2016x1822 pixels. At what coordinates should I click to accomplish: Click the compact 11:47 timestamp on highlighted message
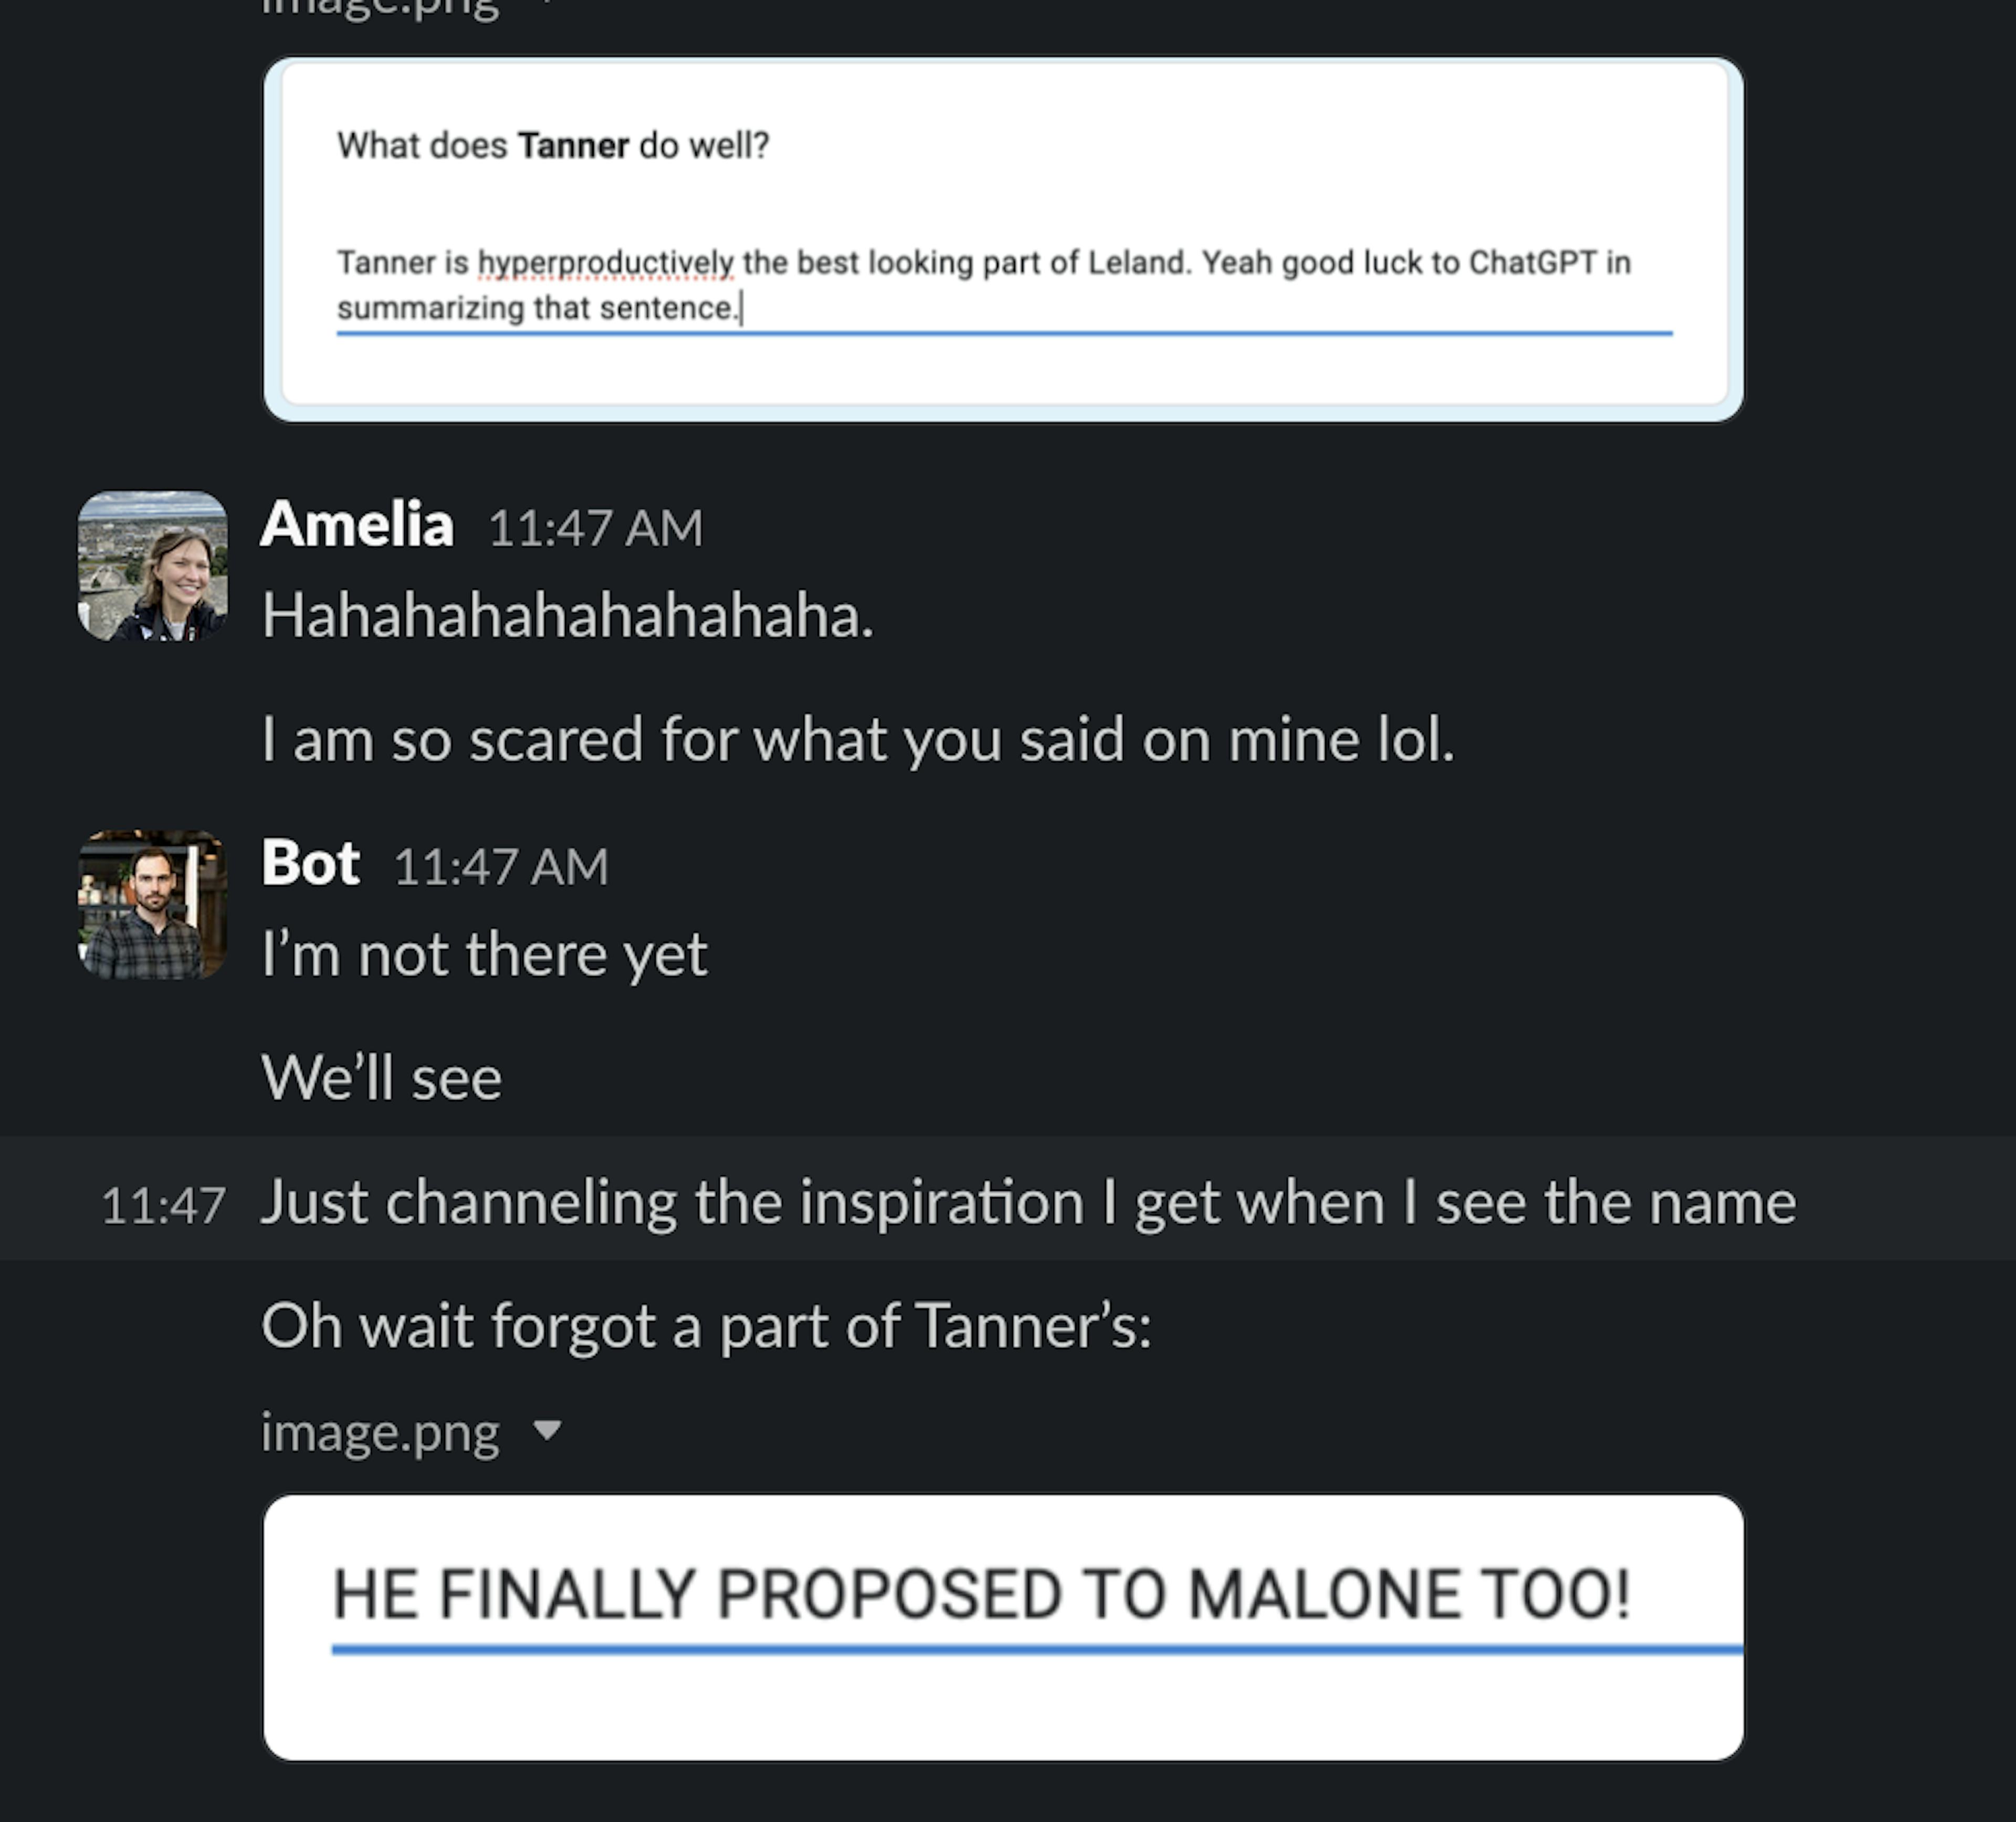[163, 1205]
